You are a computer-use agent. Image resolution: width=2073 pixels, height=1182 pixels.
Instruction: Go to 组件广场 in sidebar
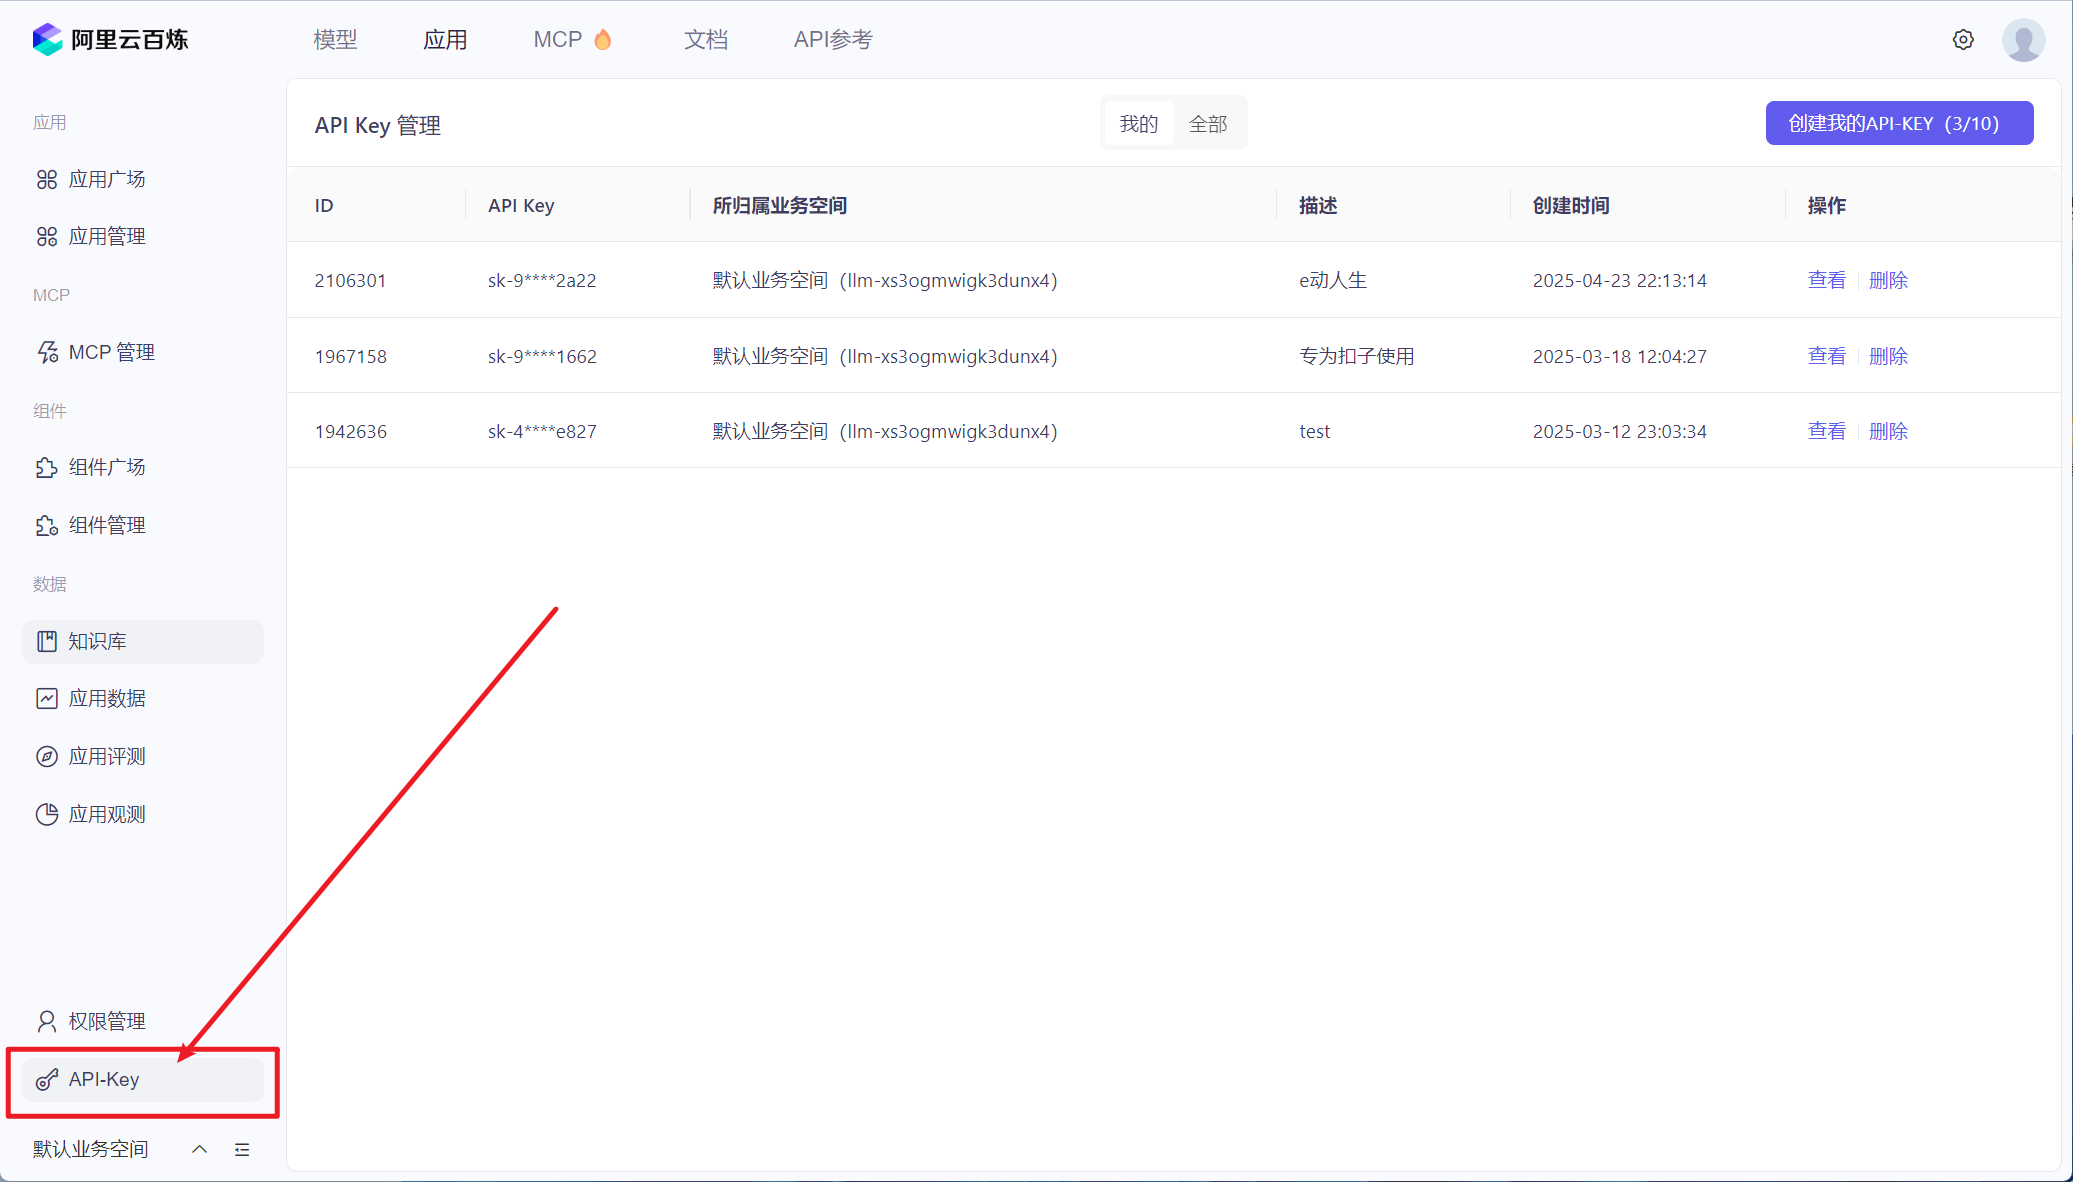(106, 467)
